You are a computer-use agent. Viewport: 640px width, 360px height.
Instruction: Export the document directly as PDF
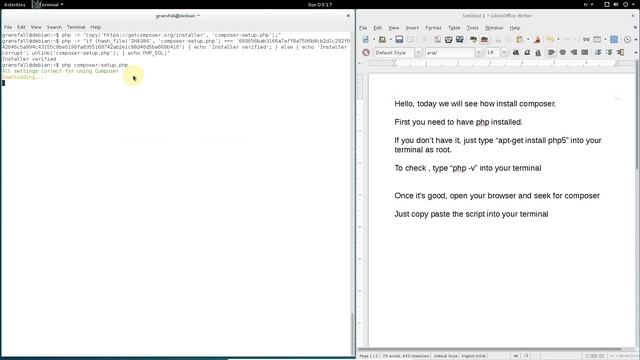[x=437, y=40]
